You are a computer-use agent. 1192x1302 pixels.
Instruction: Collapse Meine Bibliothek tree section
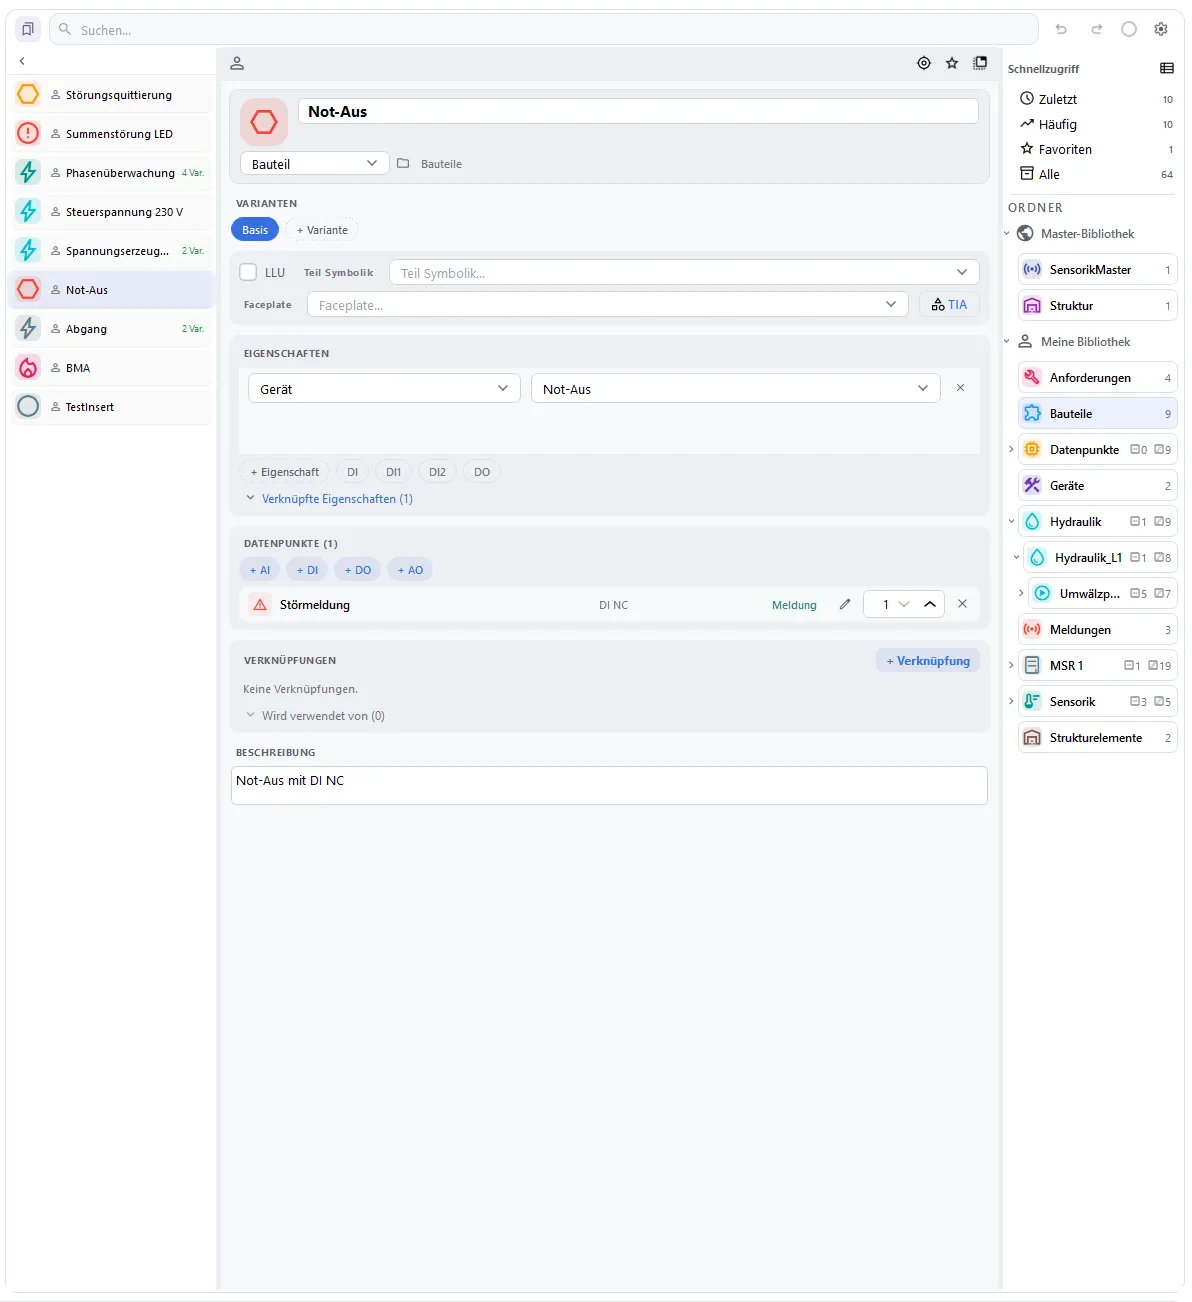pyautogui.click(x=1007, y=341)
